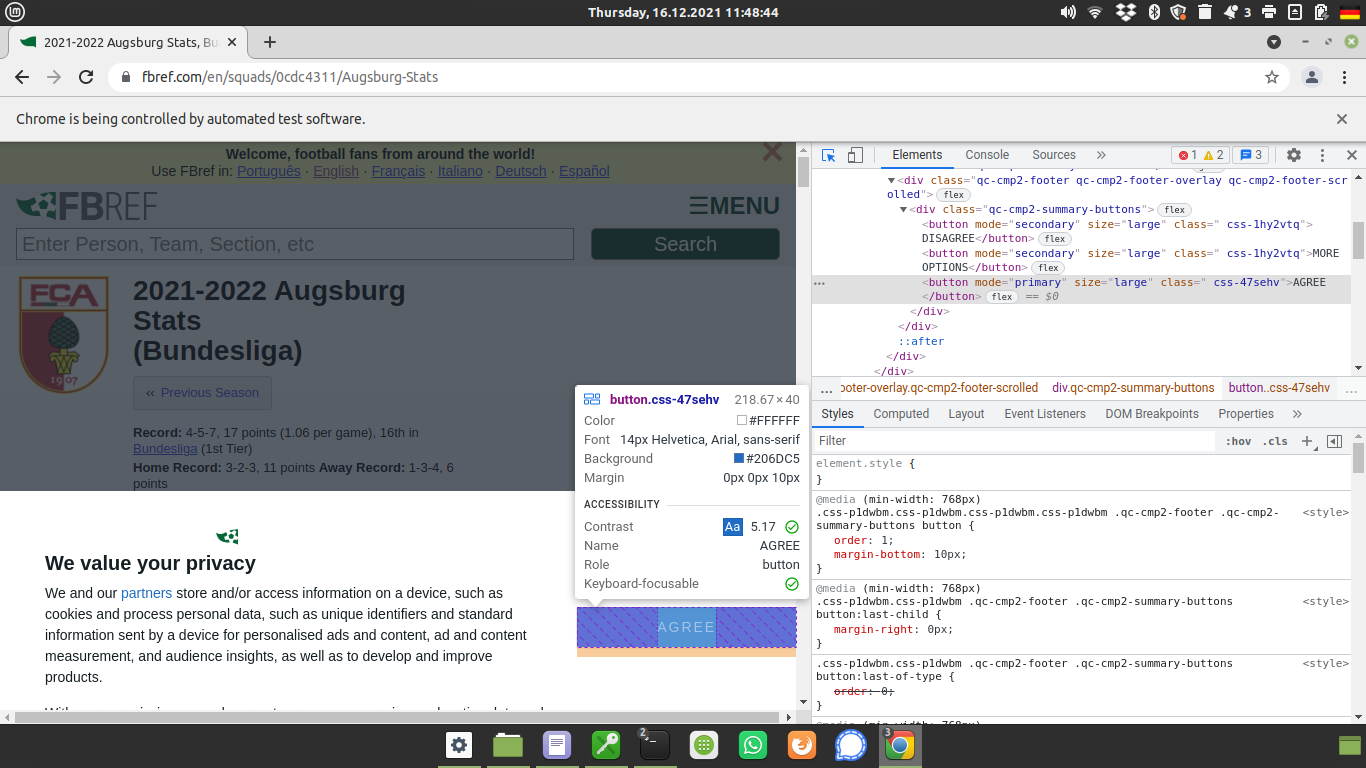Open the 3 issues message badge

click(1250, 155)
